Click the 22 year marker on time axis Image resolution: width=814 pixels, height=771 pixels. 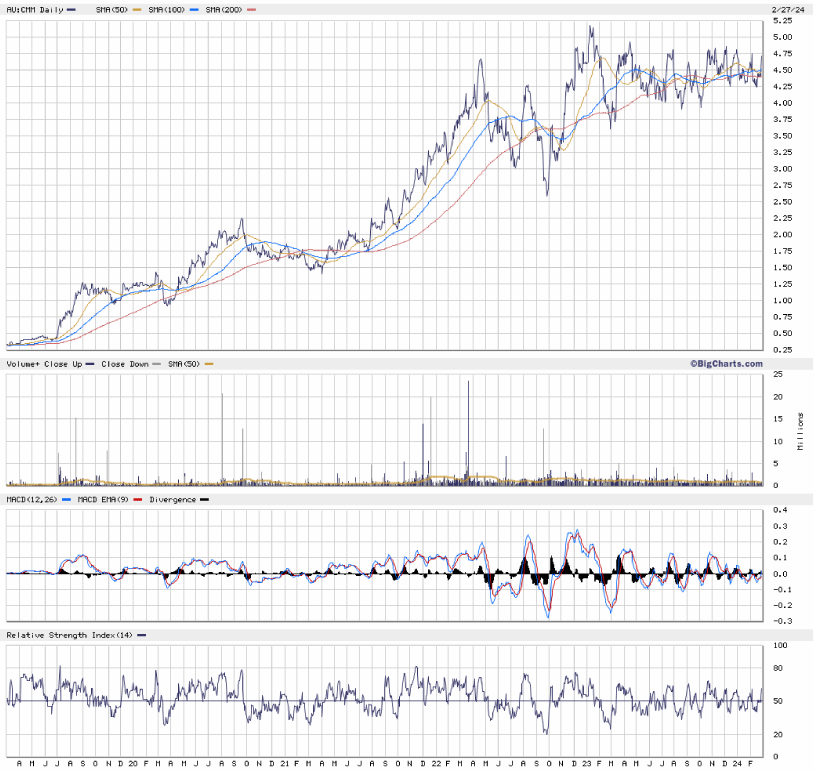(x=435, y=762)
